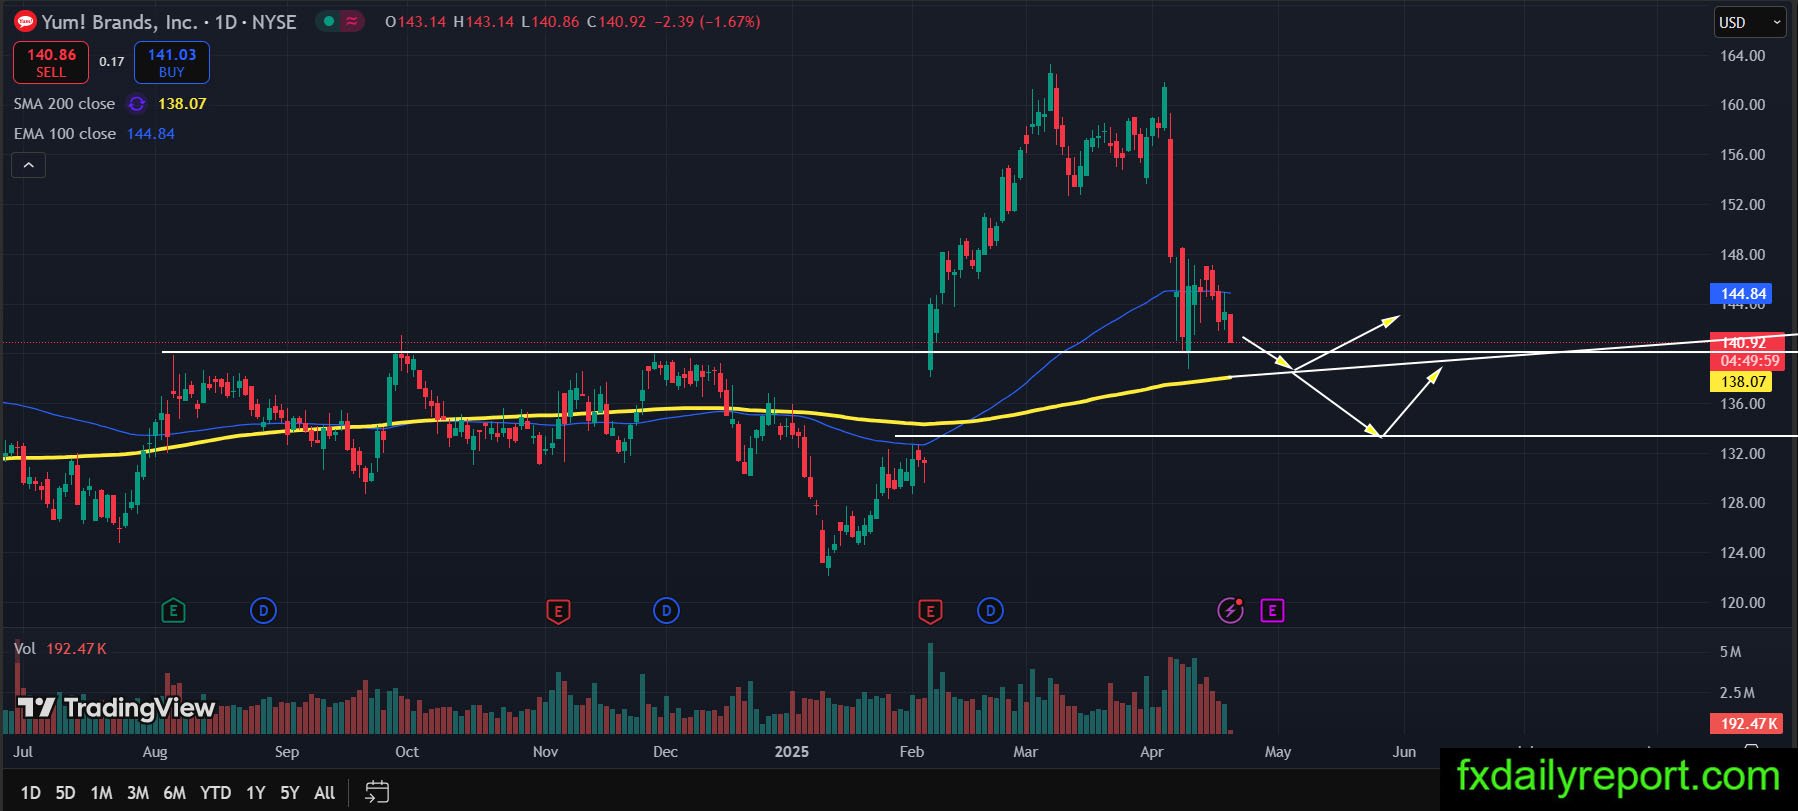Image resolution: width=1798 pixels, height=811 pixels.
Task: Click the 164.00 price axis label
Action: (x=1742, y=56)
